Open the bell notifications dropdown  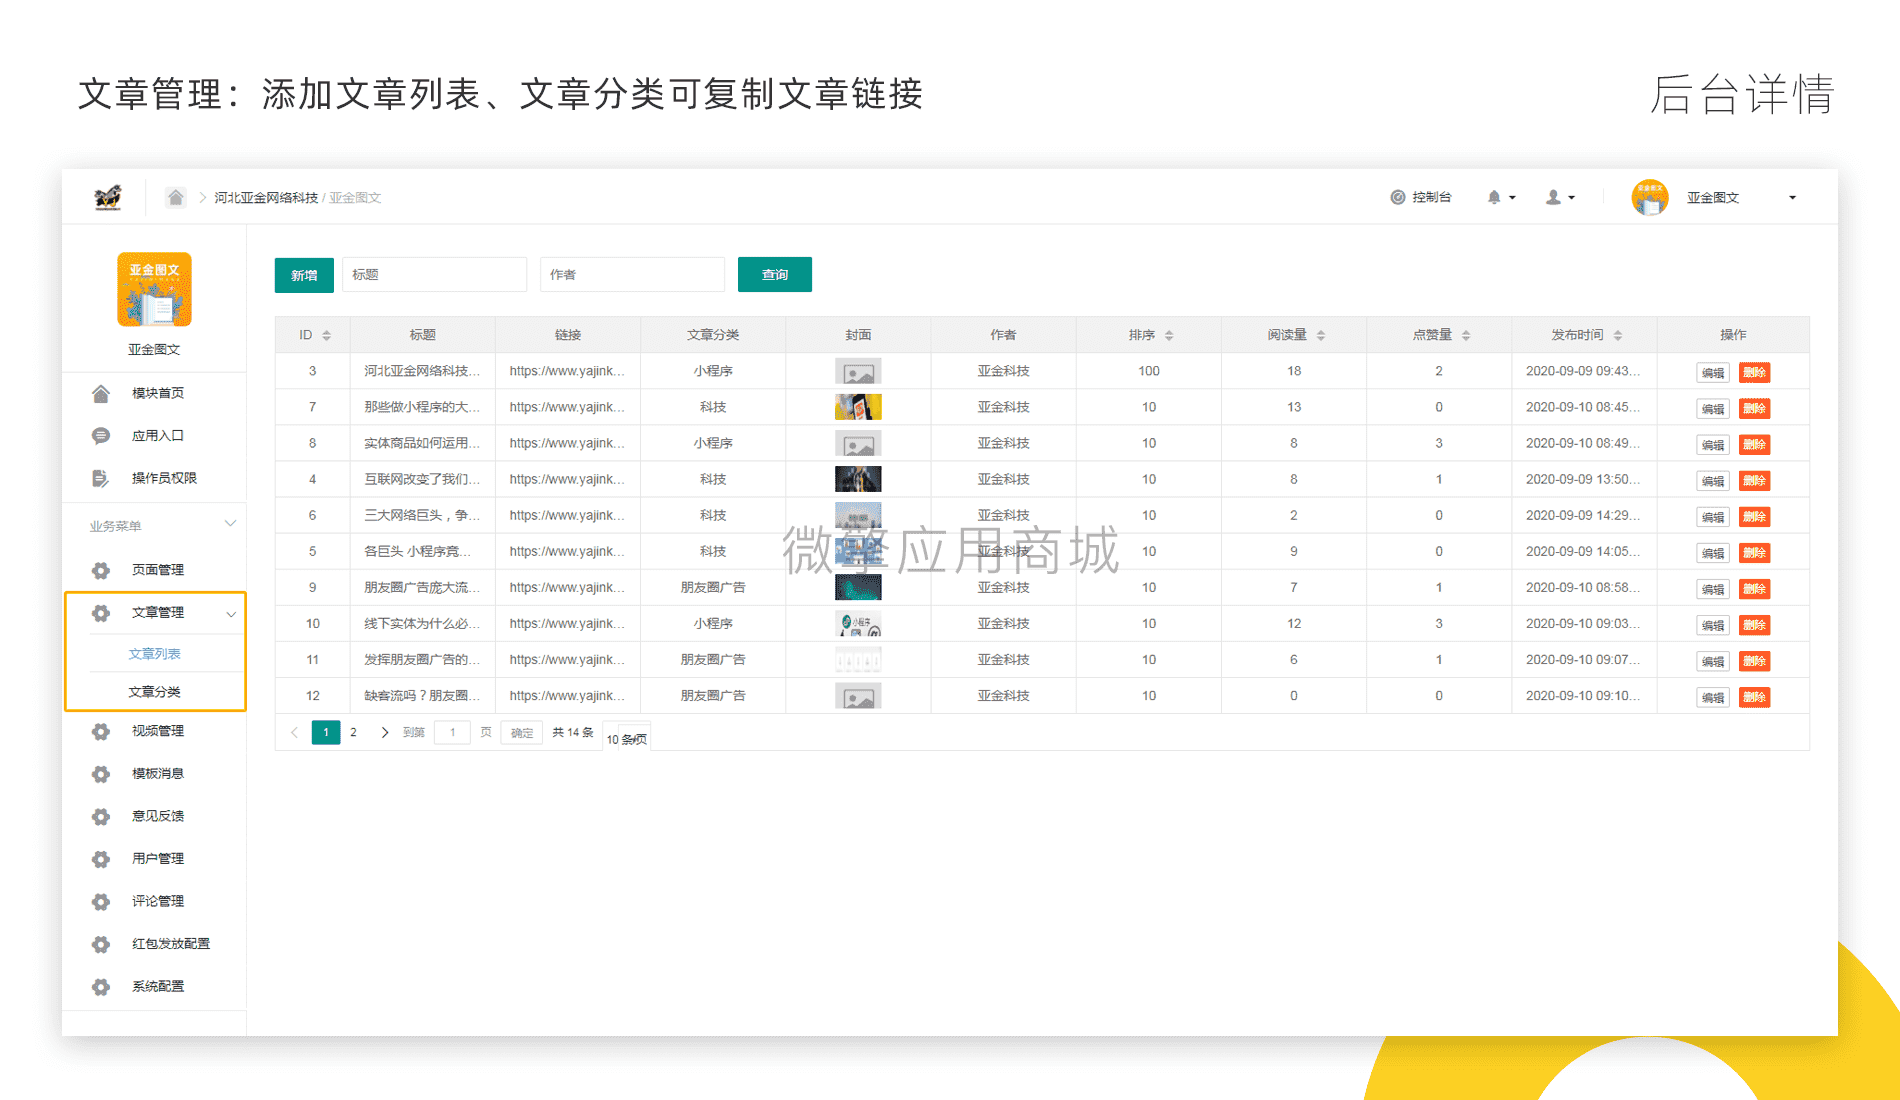(1501, 197)
